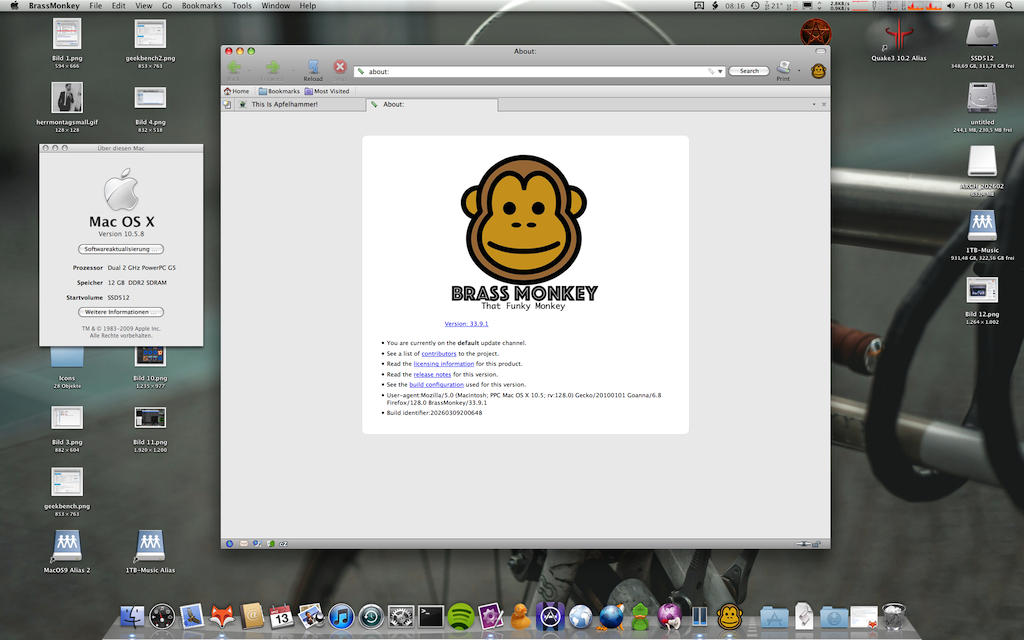Open the Most Visited bookmarks folder
The height and width of the screenshot is (640, 1024).
(327, 91)
